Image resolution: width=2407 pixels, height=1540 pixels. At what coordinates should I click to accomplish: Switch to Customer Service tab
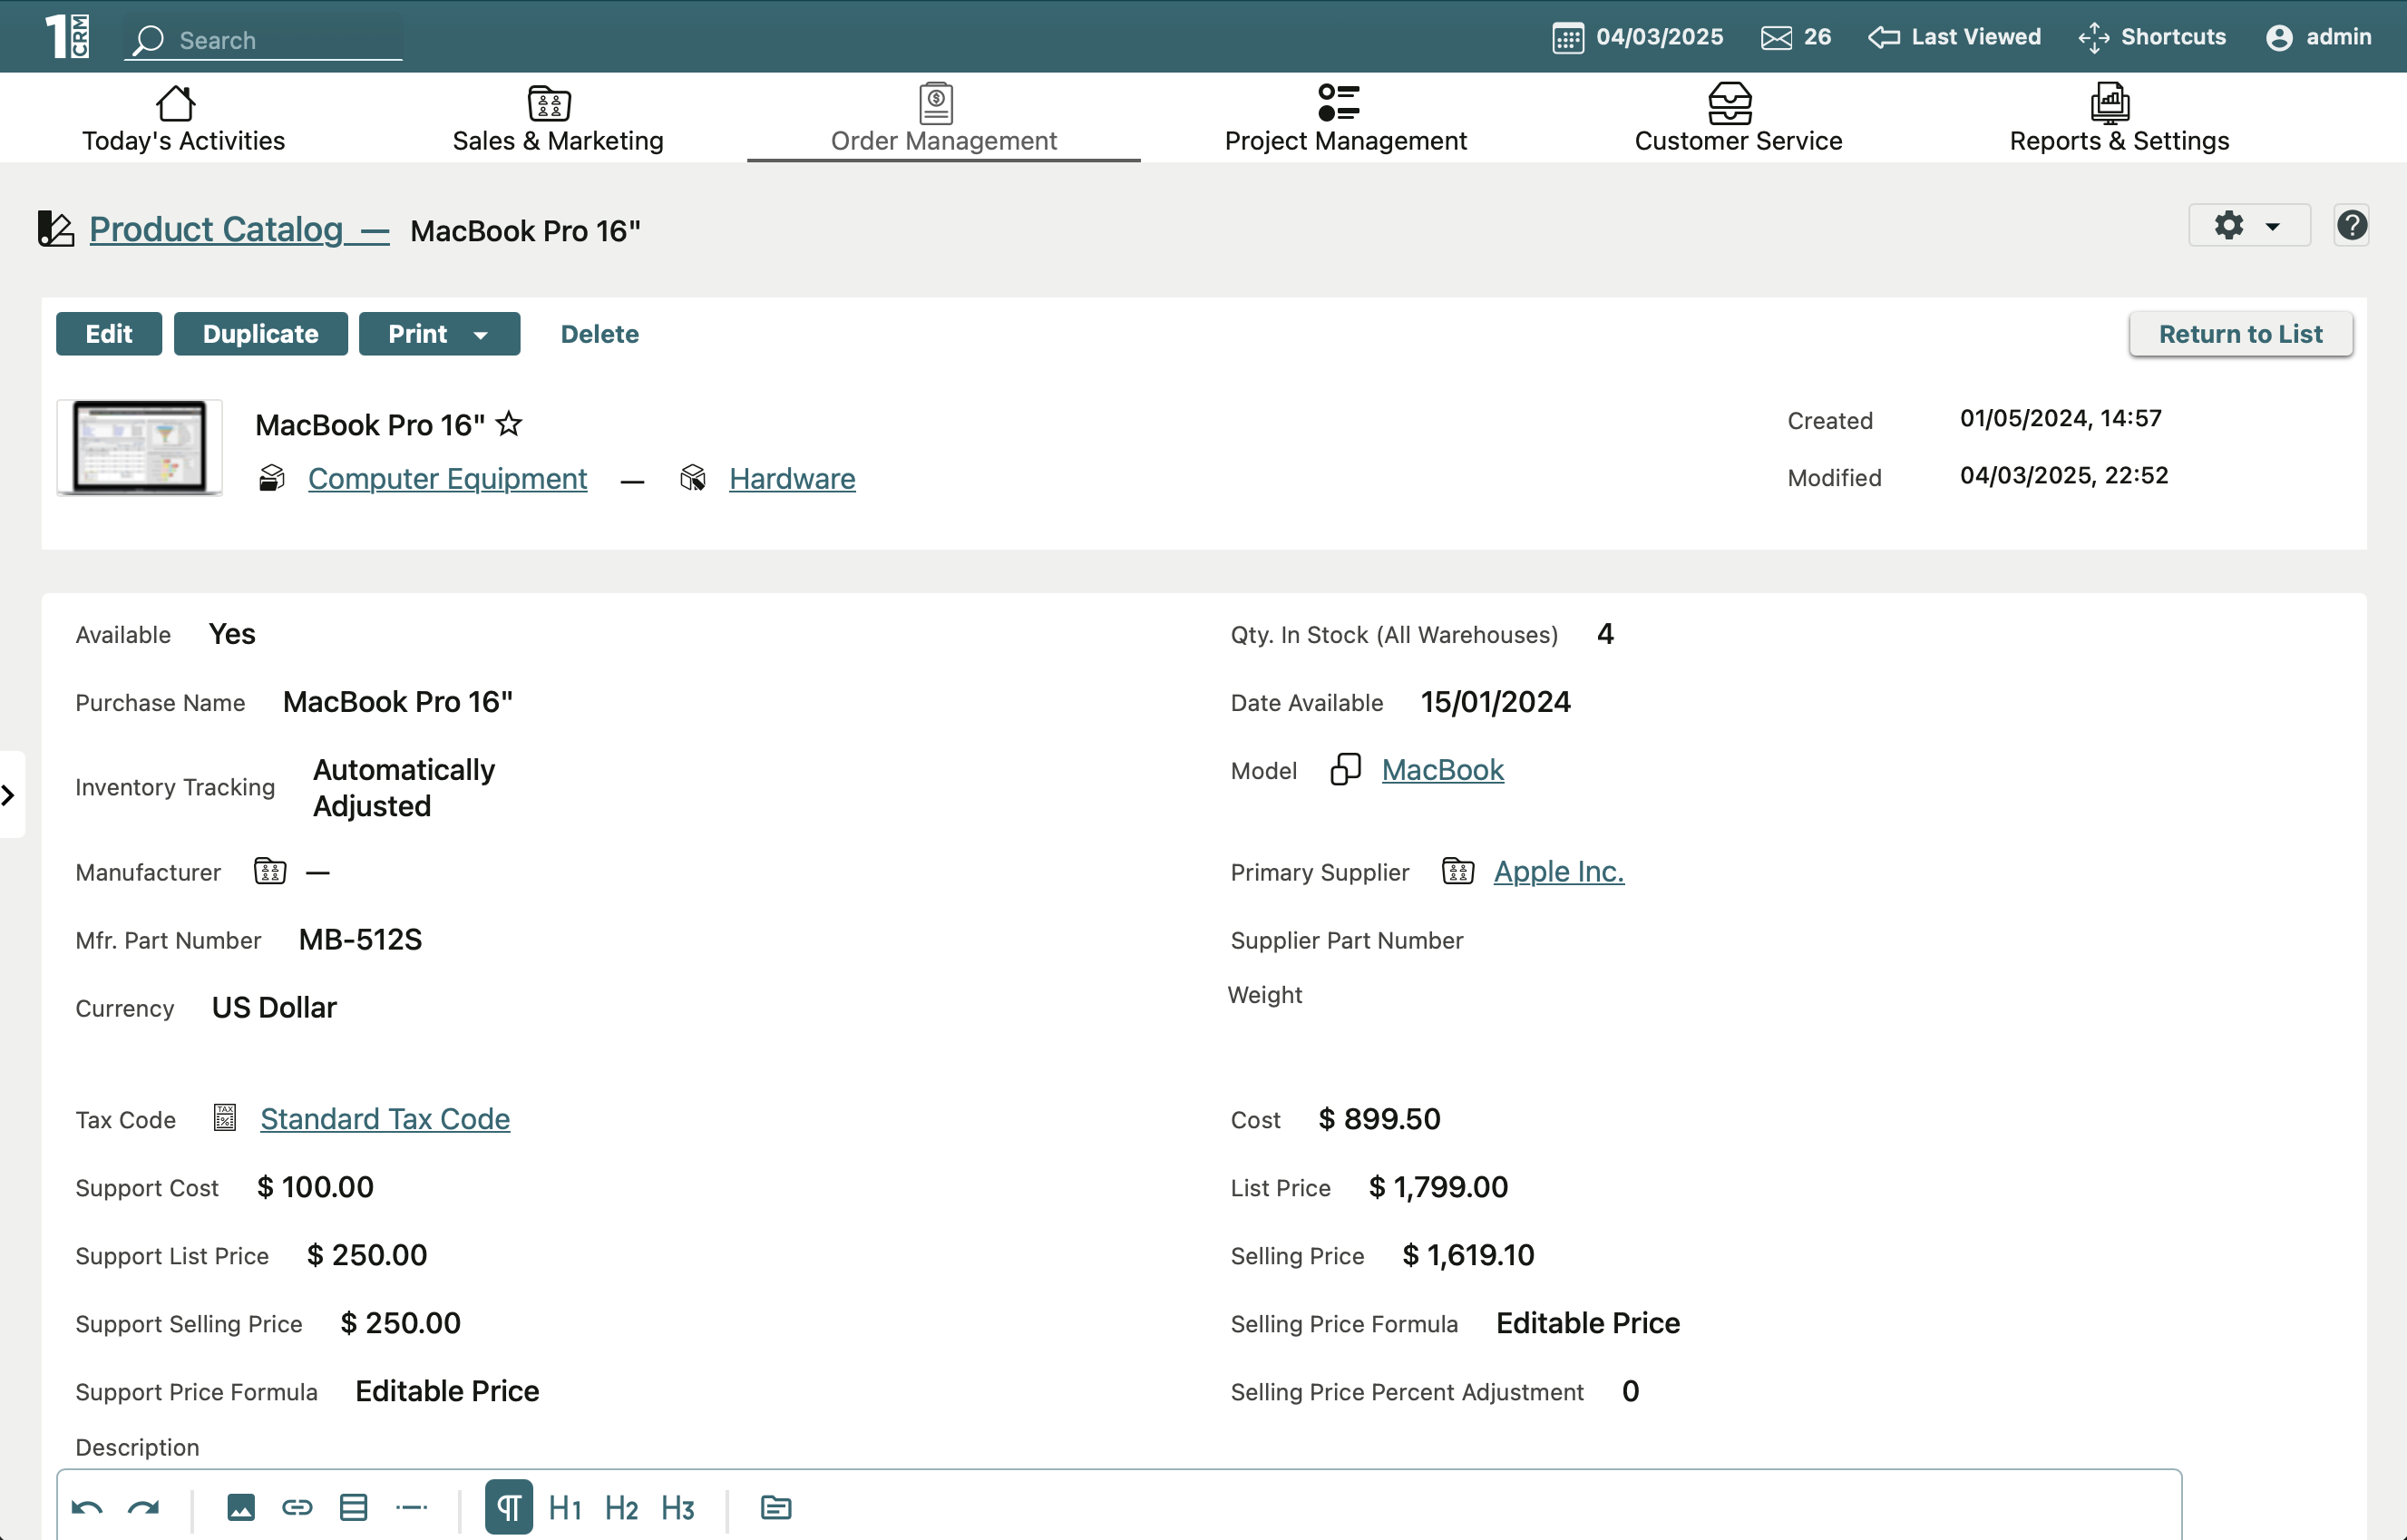(1738, 118)
